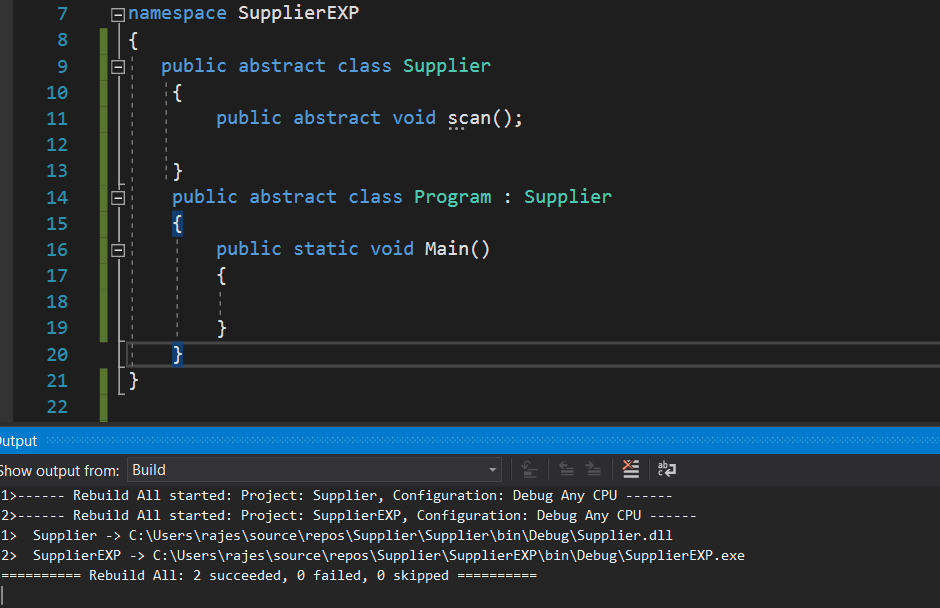Click the Program class name
940x608 pixels.
pos(453,197)
